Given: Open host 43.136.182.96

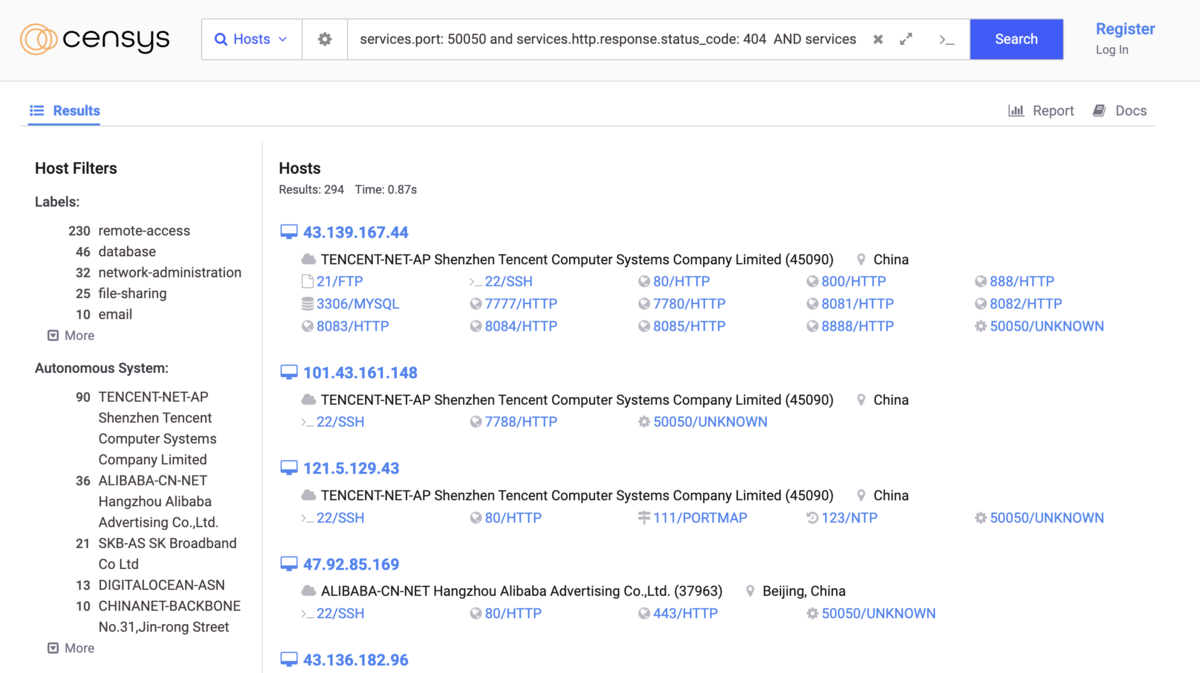Looking at the screenshot, I should click(x=356, y=661).
